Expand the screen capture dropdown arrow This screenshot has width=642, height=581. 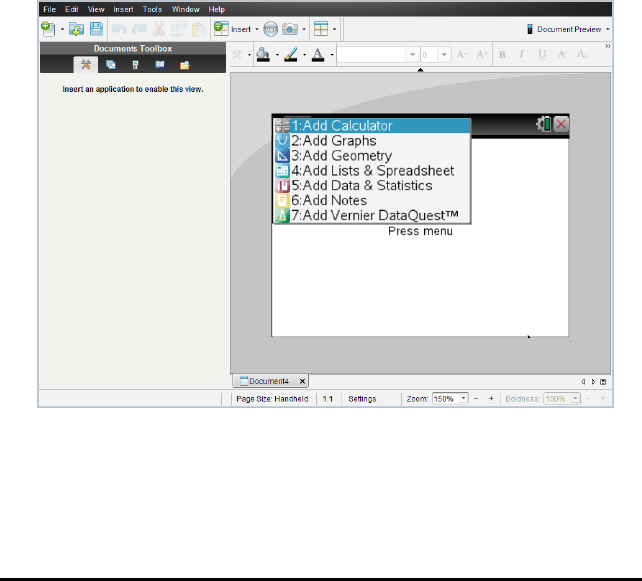point(304,29)
